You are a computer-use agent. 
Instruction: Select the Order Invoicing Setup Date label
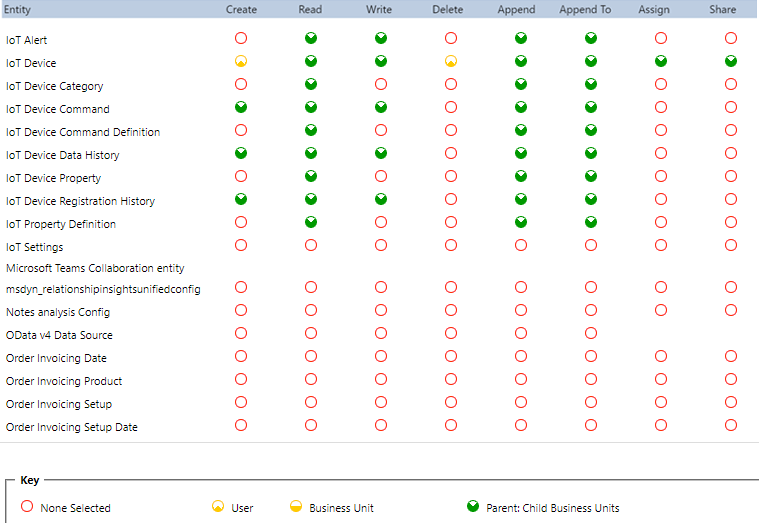[x=72, y=427]
